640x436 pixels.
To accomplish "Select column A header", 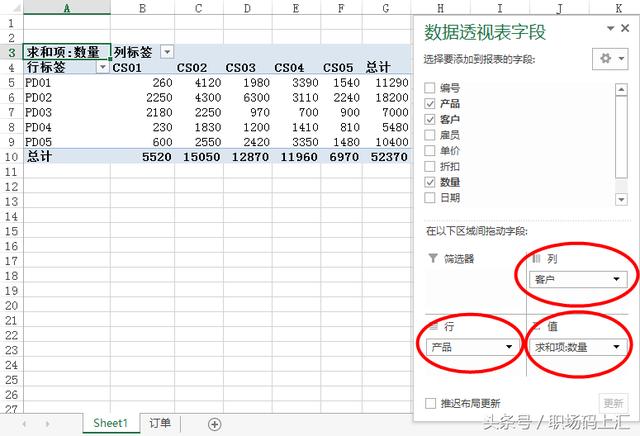I will click(67, 8).
